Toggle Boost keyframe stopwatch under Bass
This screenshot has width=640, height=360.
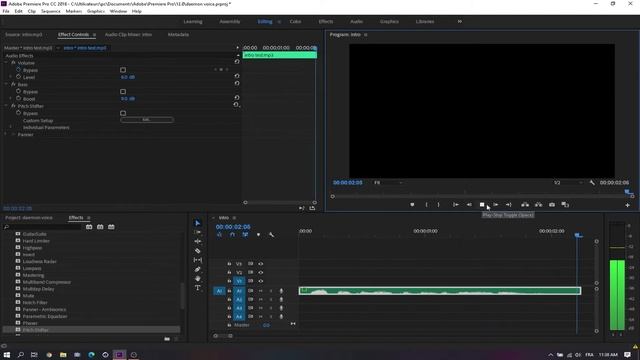(x=18, y=98)
